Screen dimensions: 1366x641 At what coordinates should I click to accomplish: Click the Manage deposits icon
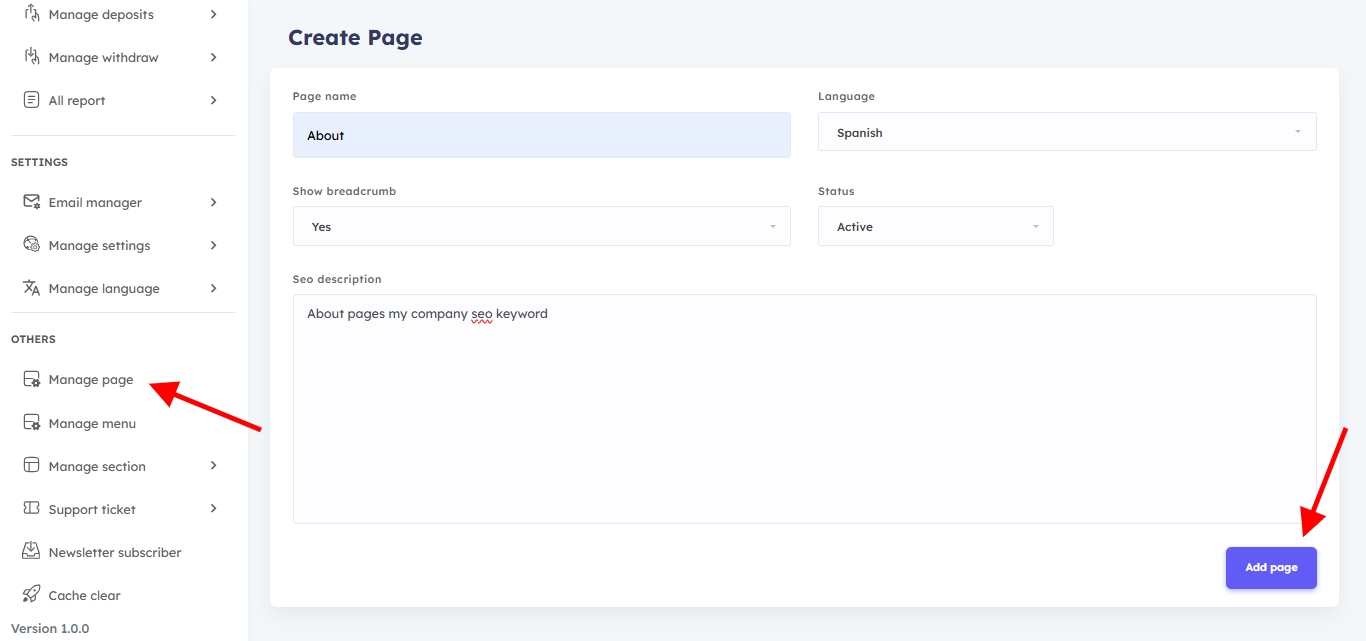[32, 14]
